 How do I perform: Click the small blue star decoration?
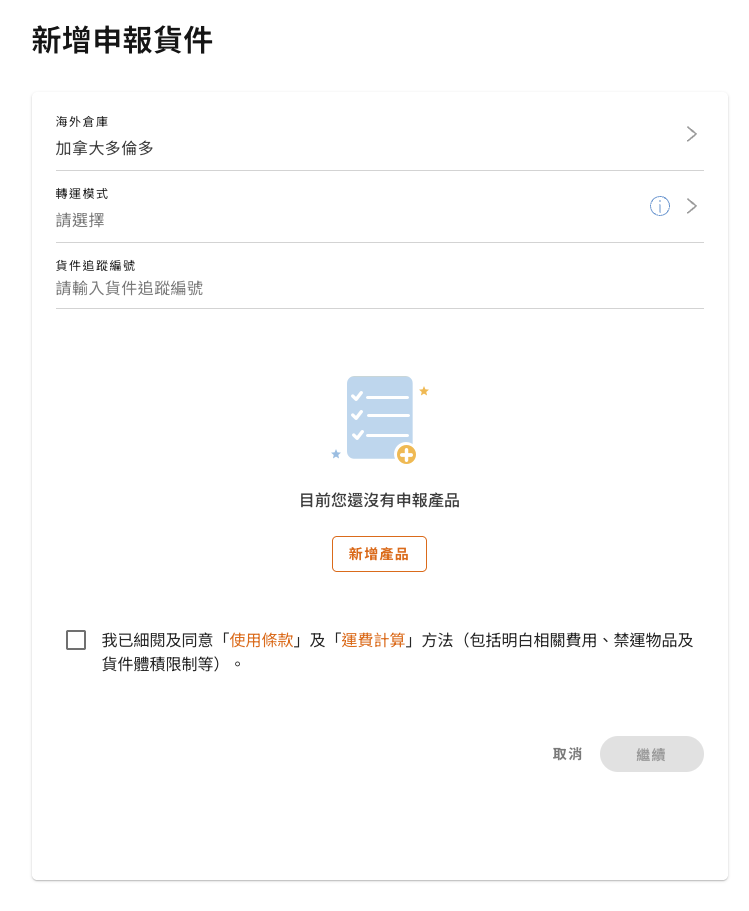(x=336, y=454)
